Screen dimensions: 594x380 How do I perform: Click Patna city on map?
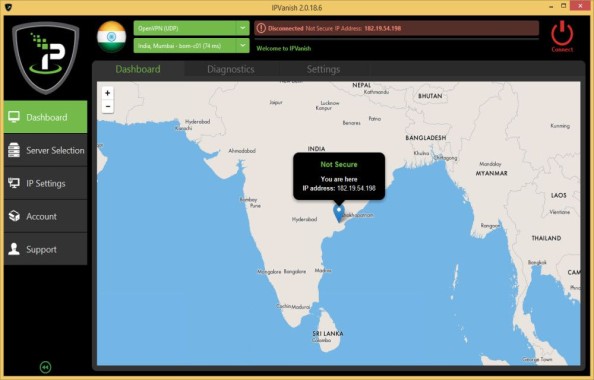tap(375, 119)
